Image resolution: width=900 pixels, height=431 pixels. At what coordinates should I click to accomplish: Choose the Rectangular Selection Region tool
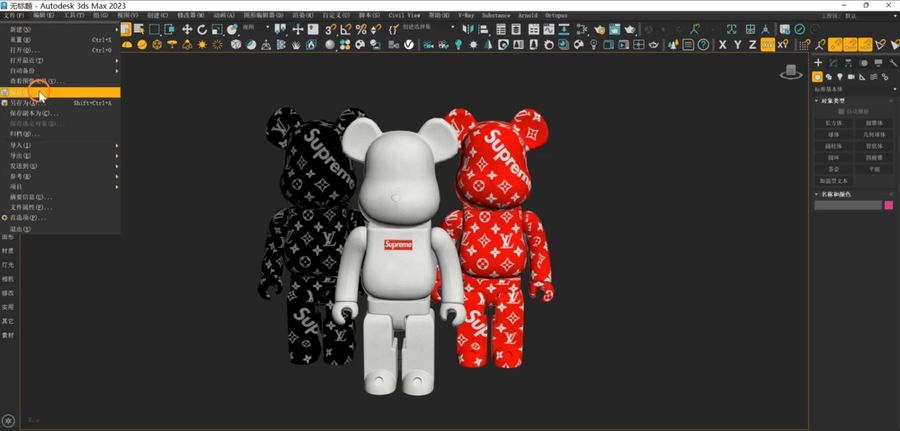tap(154, 29)
